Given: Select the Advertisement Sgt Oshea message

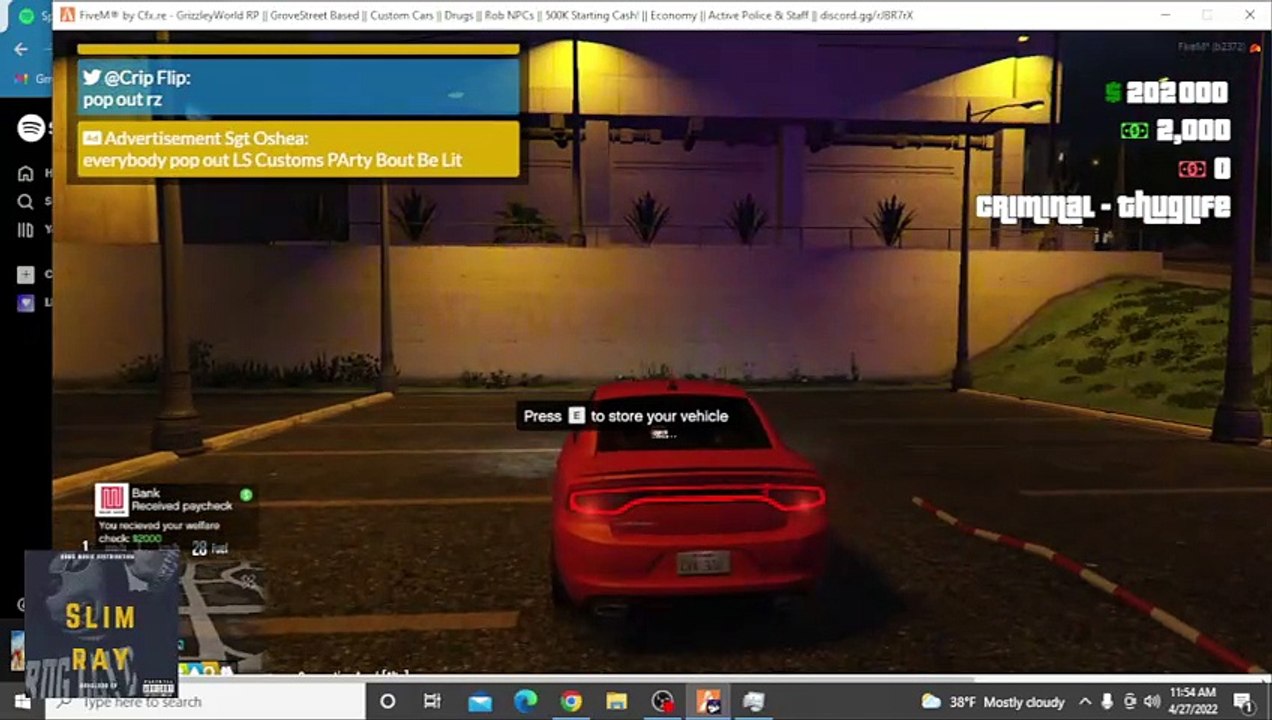Looking at the screenshot, I should coord(298,149).
